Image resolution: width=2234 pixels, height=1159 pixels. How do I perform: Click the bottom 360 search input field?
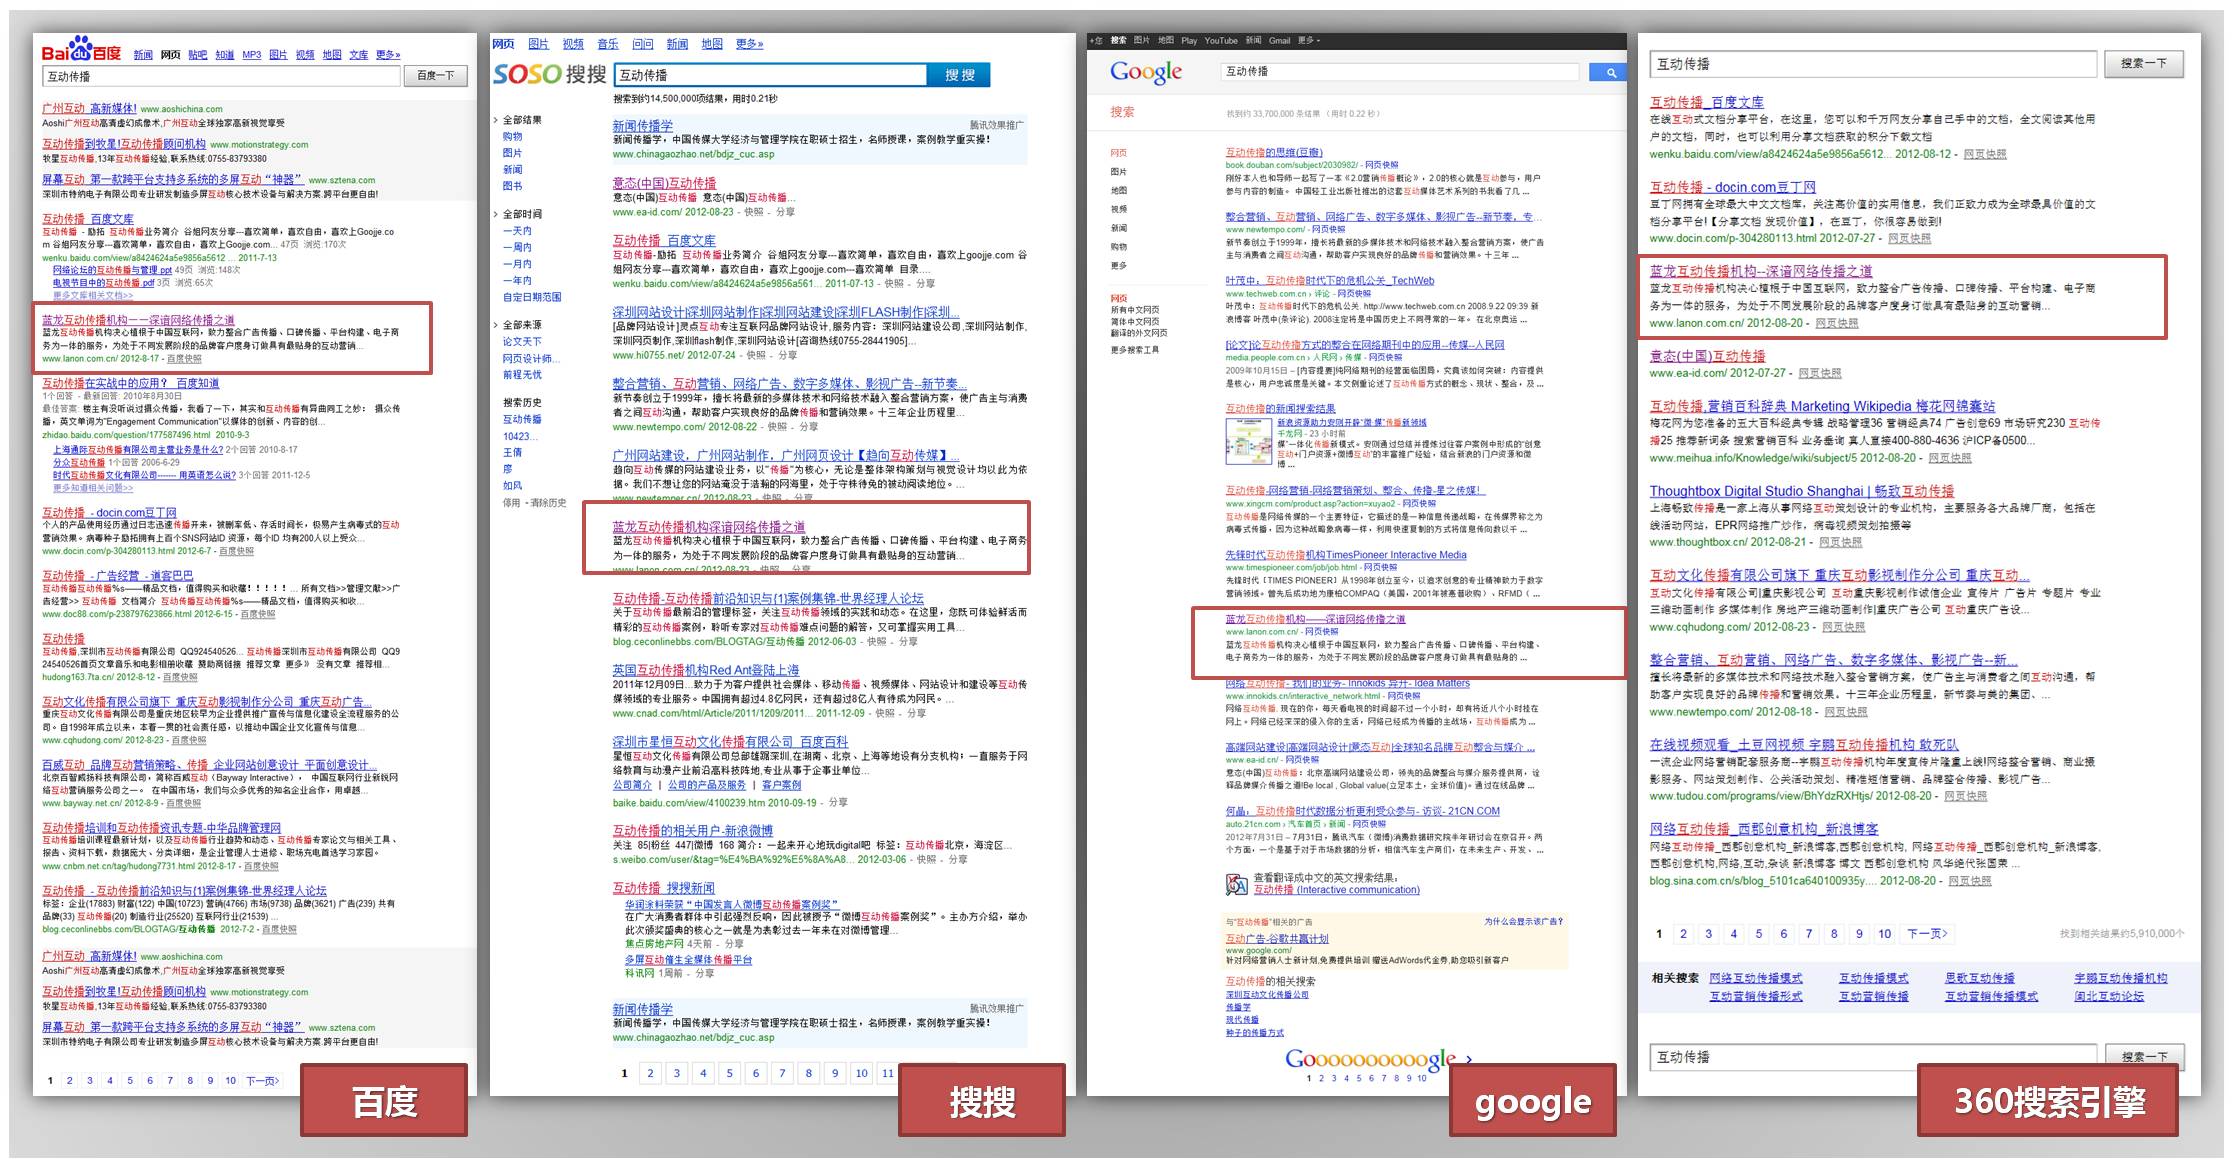point(1872,1057)
